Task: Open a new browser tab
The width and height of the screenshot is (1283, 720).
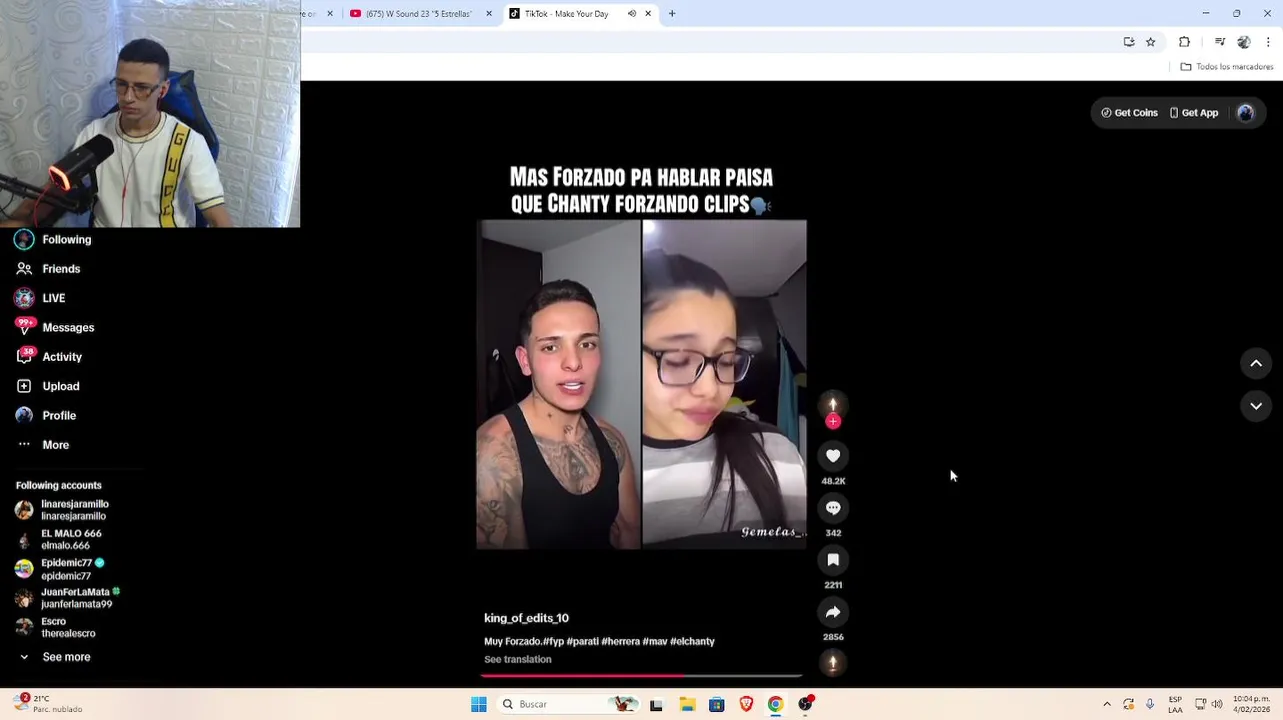Action: pos(672,14)
